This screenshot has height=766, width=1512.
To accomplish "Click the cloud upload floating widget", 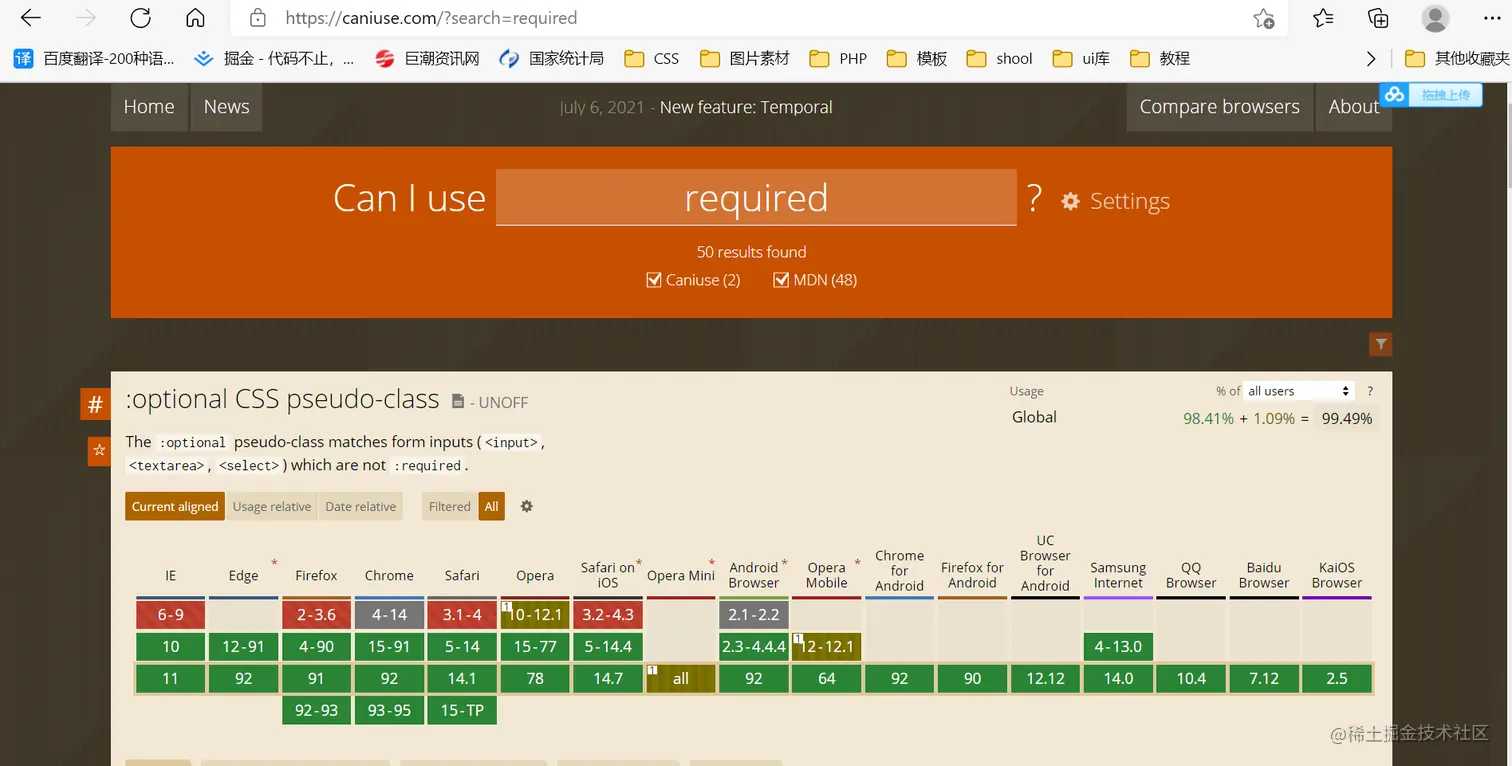I will (x=1430, y=95).
